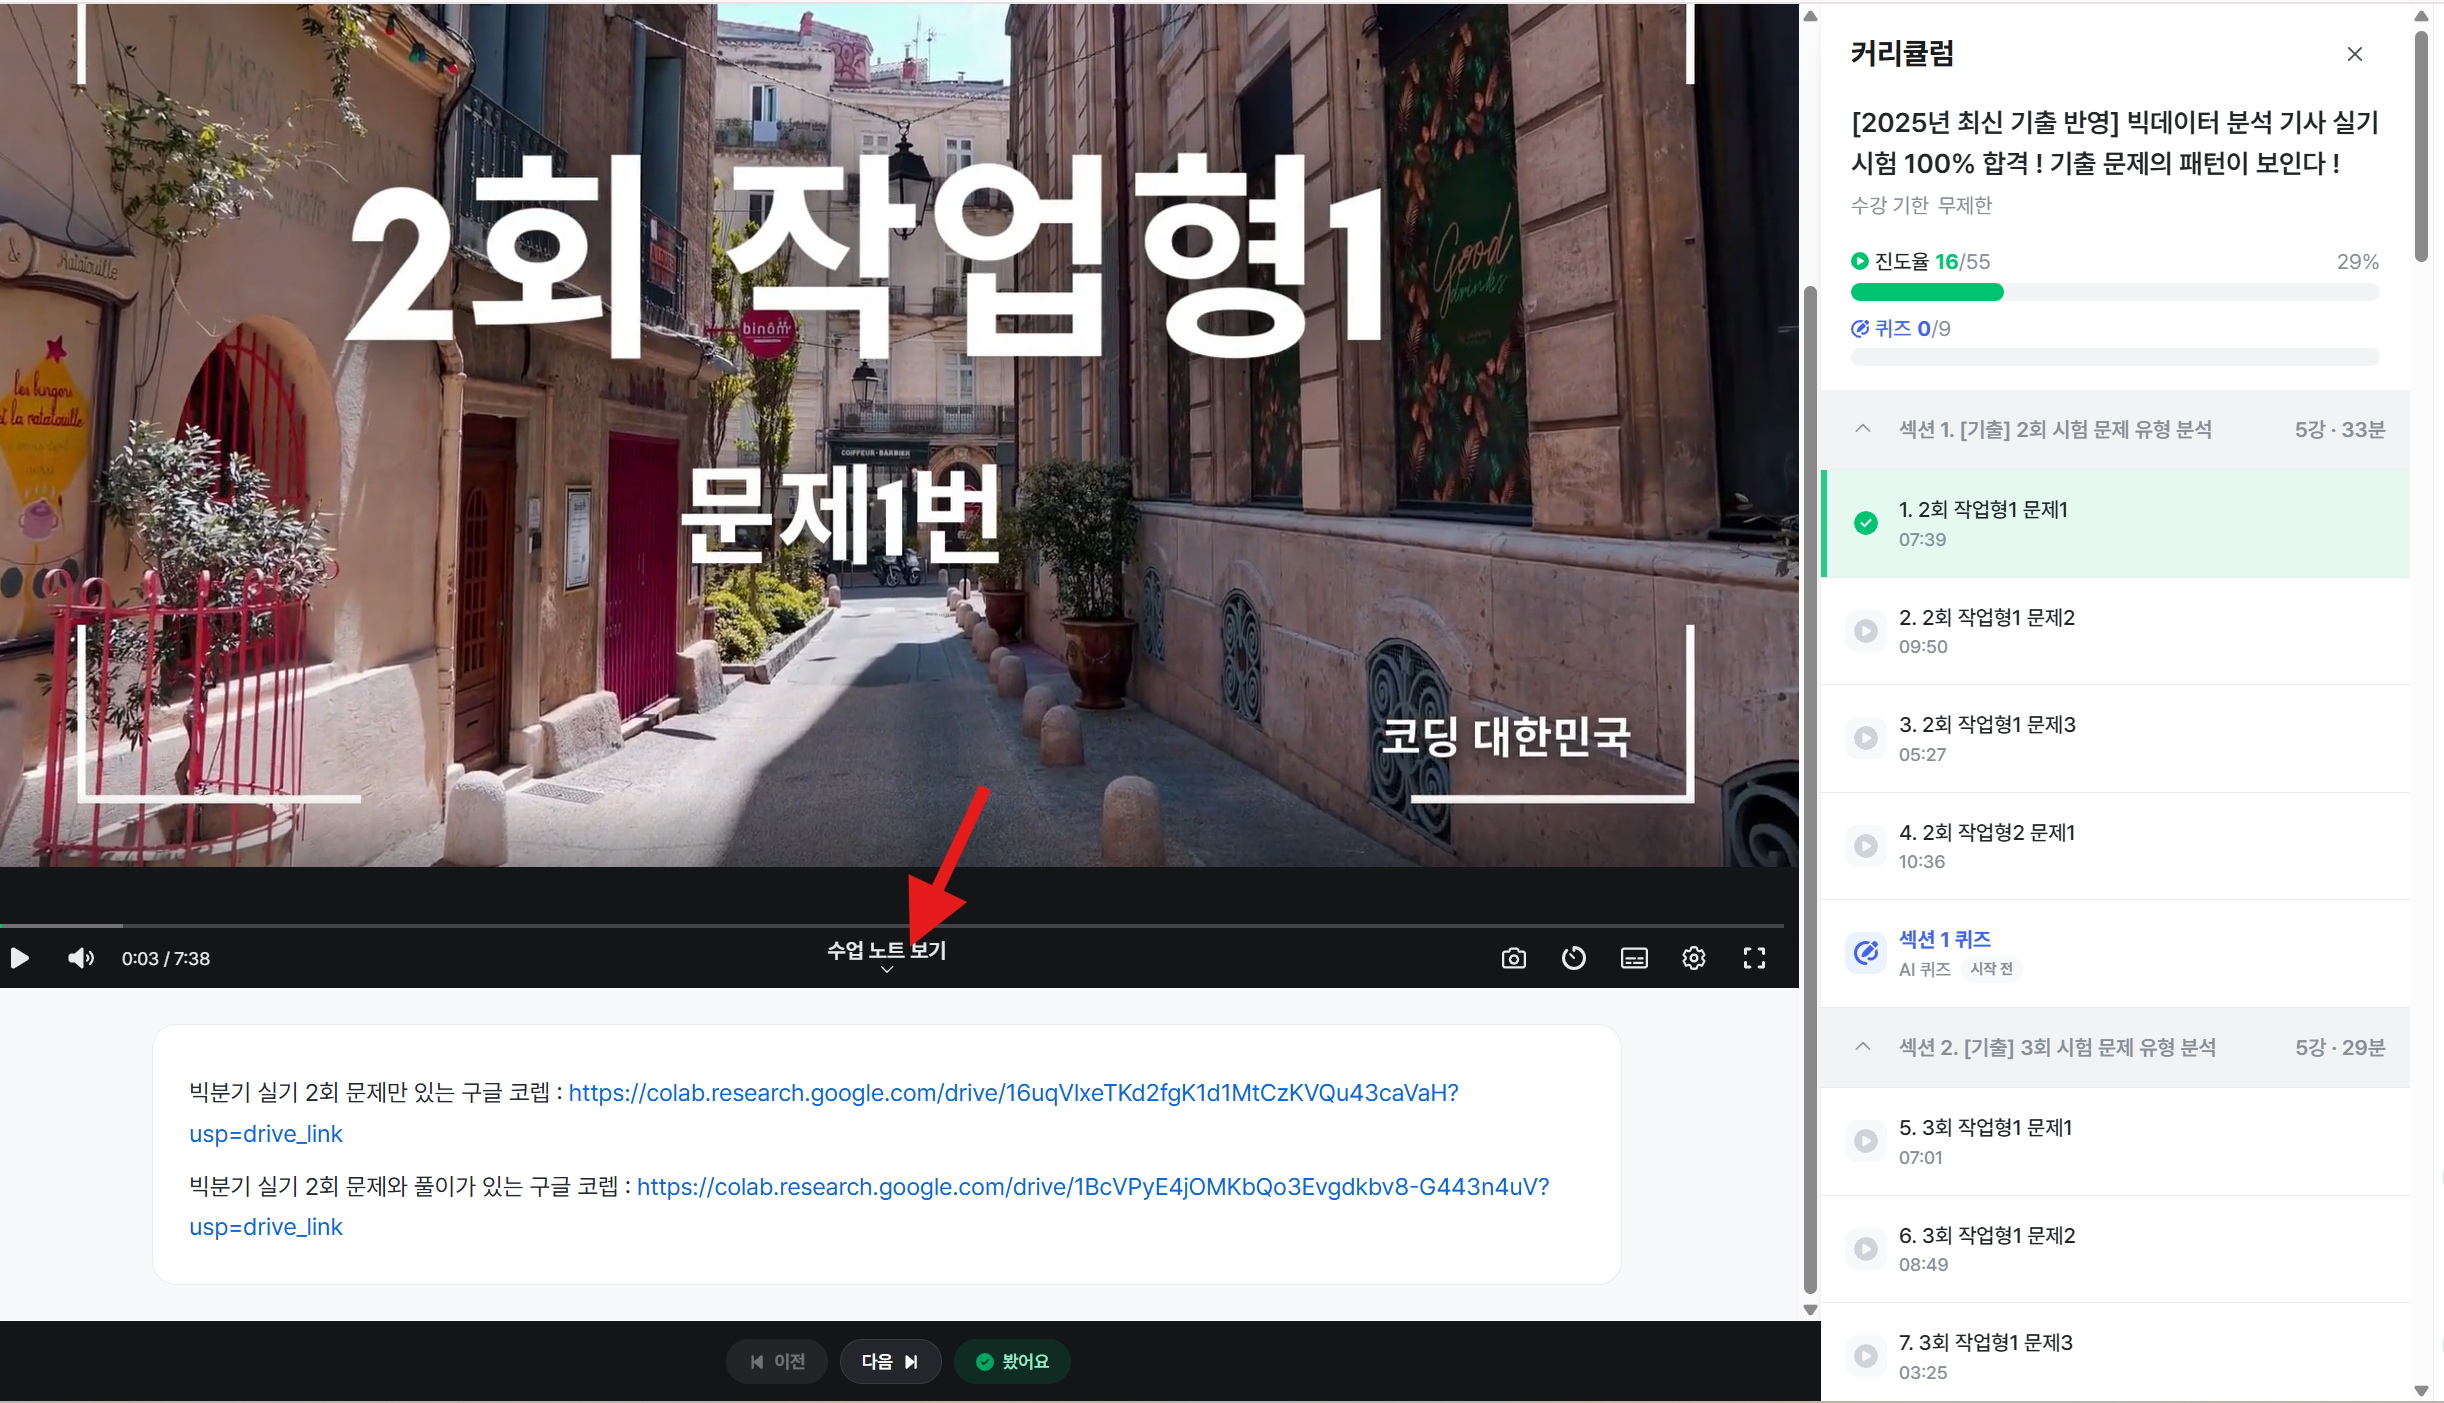2444x1403 pixels.
Task: Click the play icon for 2회 작업형1 문제2
Action: click(x=1866, y=630)
